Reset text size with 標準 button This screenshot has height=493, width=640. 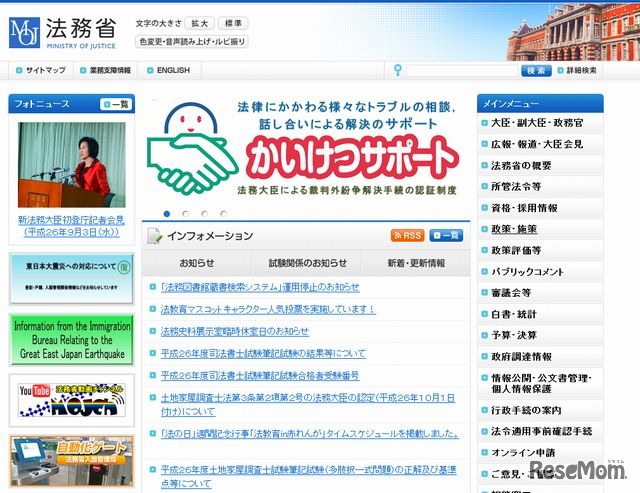pos(233,23)
